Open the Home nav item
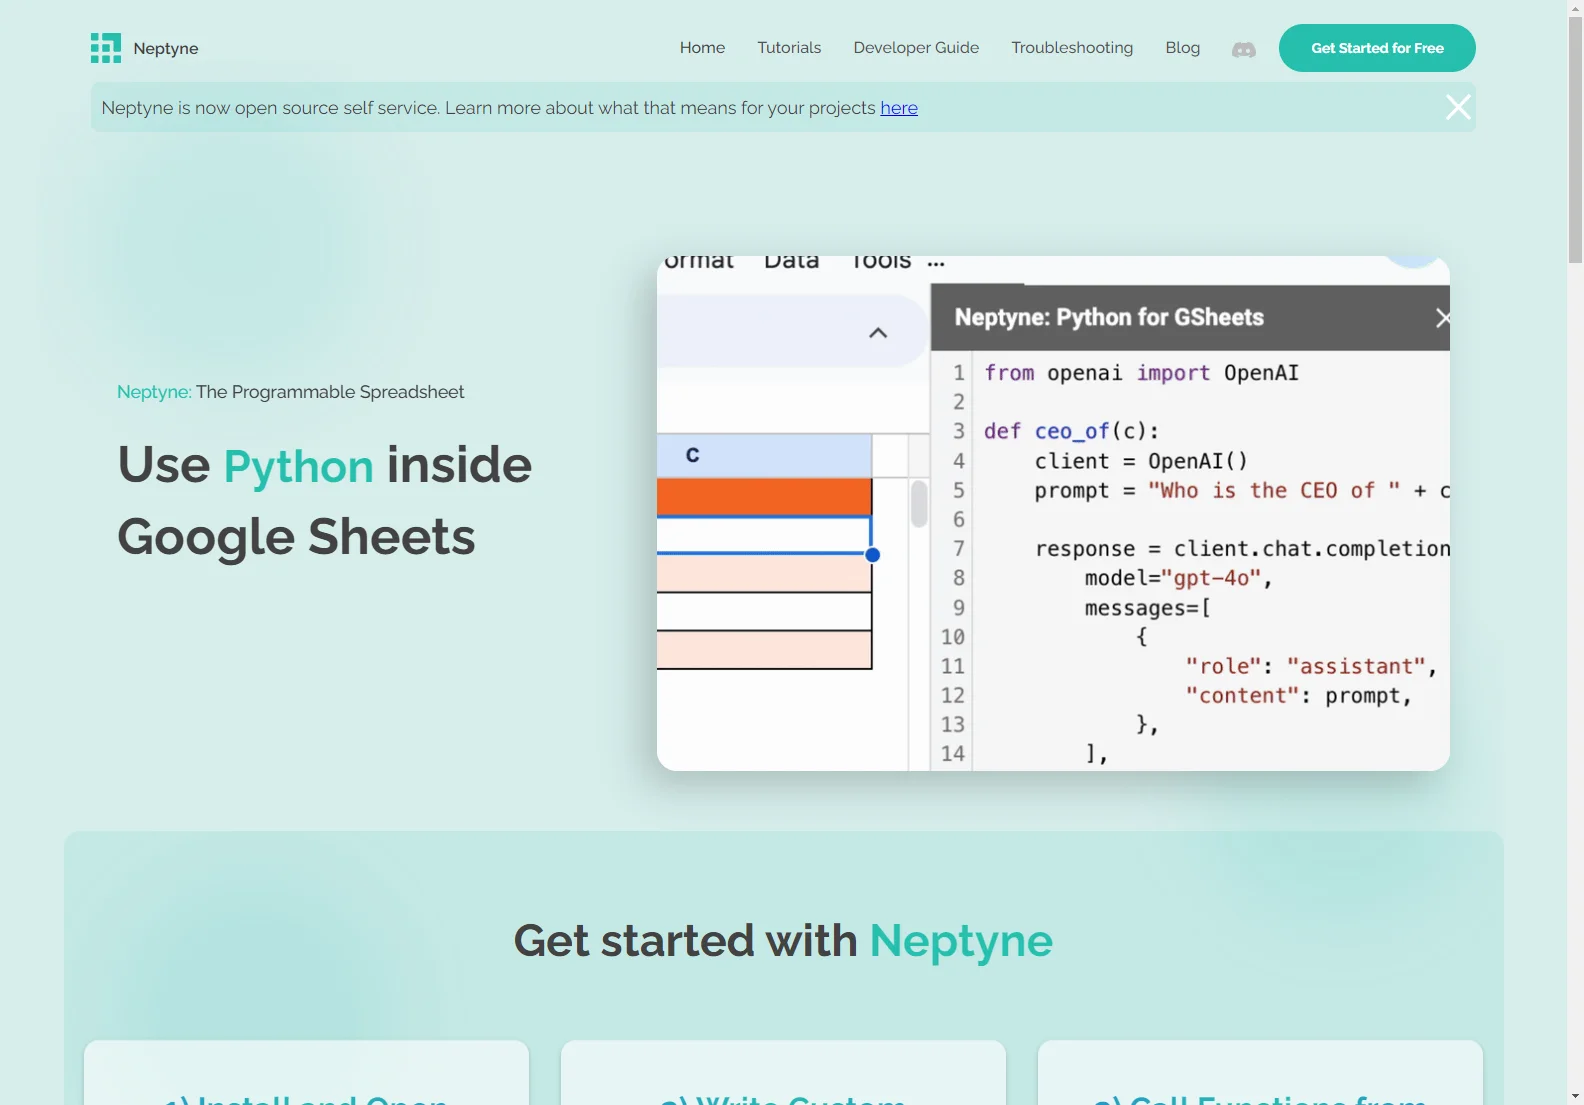 pyautogui.click(x=702, y=48)
